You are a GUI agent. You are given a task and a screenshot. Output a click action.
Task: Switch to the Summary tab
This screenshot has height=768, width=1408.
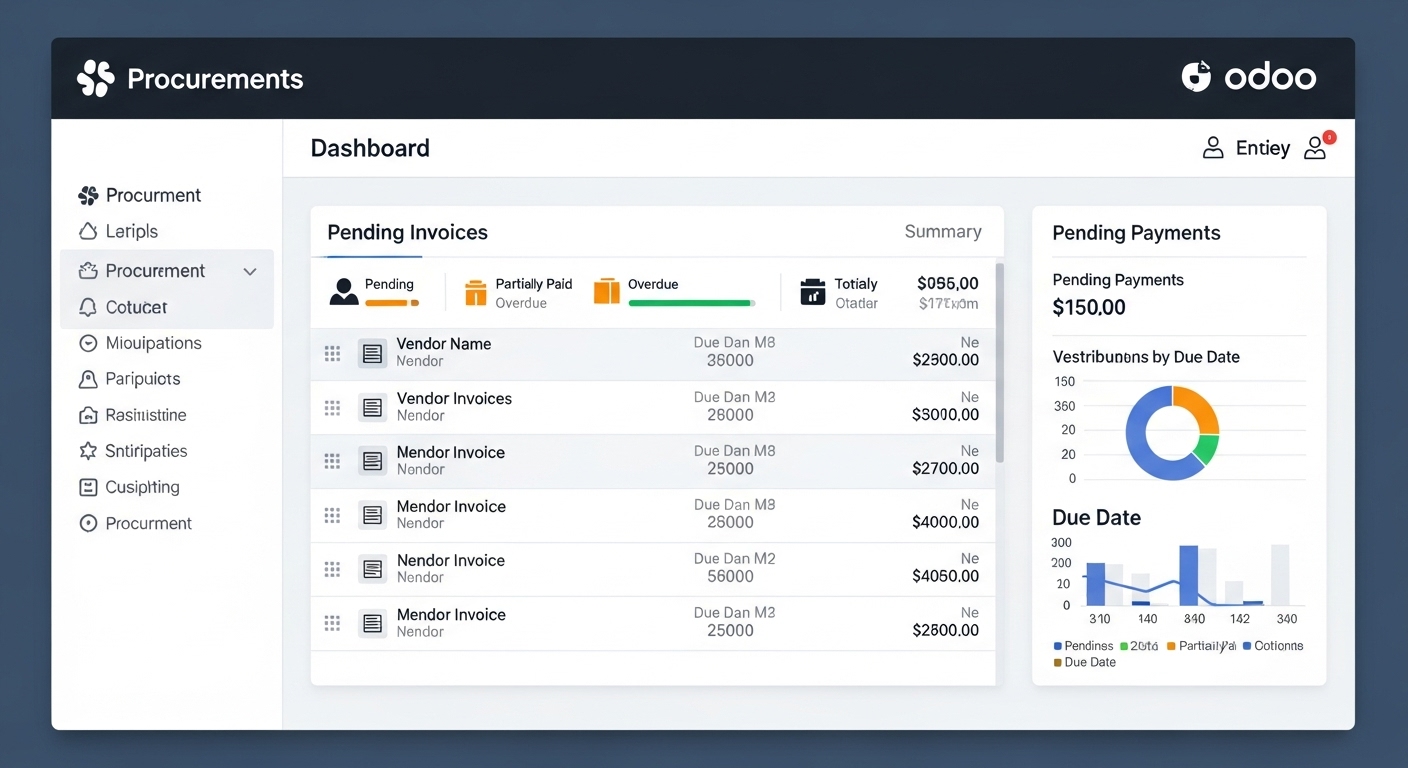coord(942,232)
